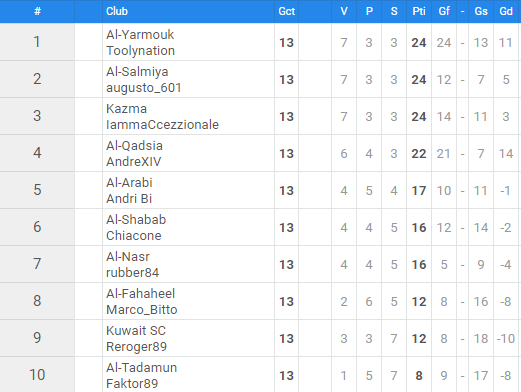Sort the table by the Pti column header
Screen dimensions: 521x392
click(419, 11)
